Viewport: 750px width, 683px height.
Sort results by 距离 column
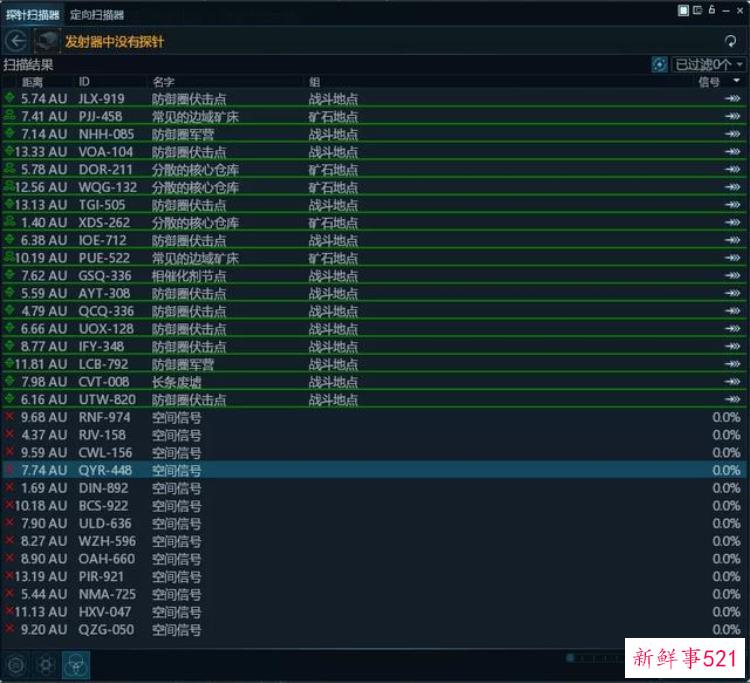(x=32, y=81)
